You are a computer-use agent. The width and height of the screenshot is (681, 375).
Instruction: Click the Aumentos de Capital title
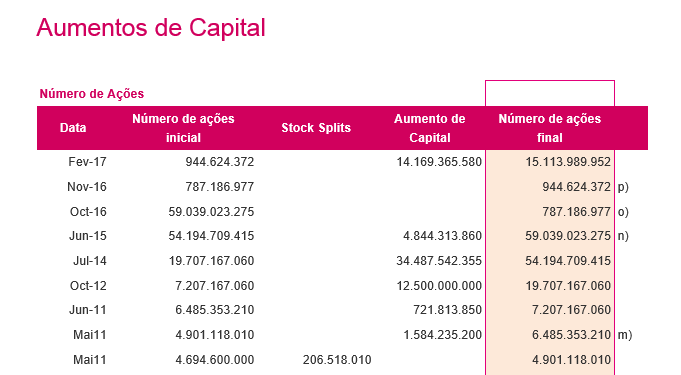click(151, 28)
